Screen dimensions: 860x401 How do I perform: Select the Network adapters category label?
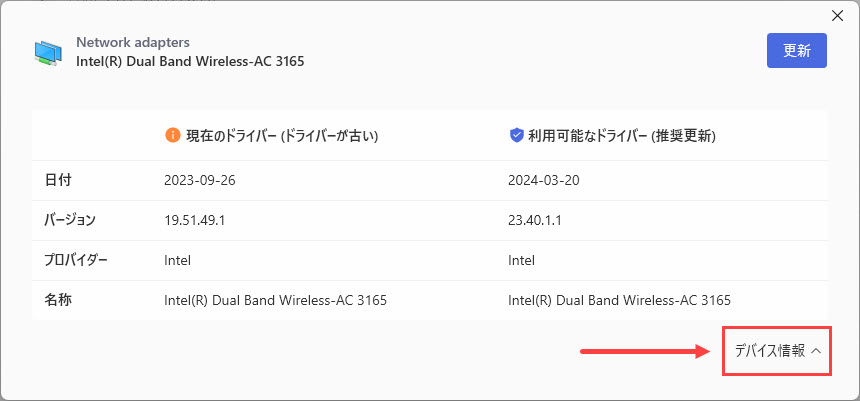coord(133,42)
